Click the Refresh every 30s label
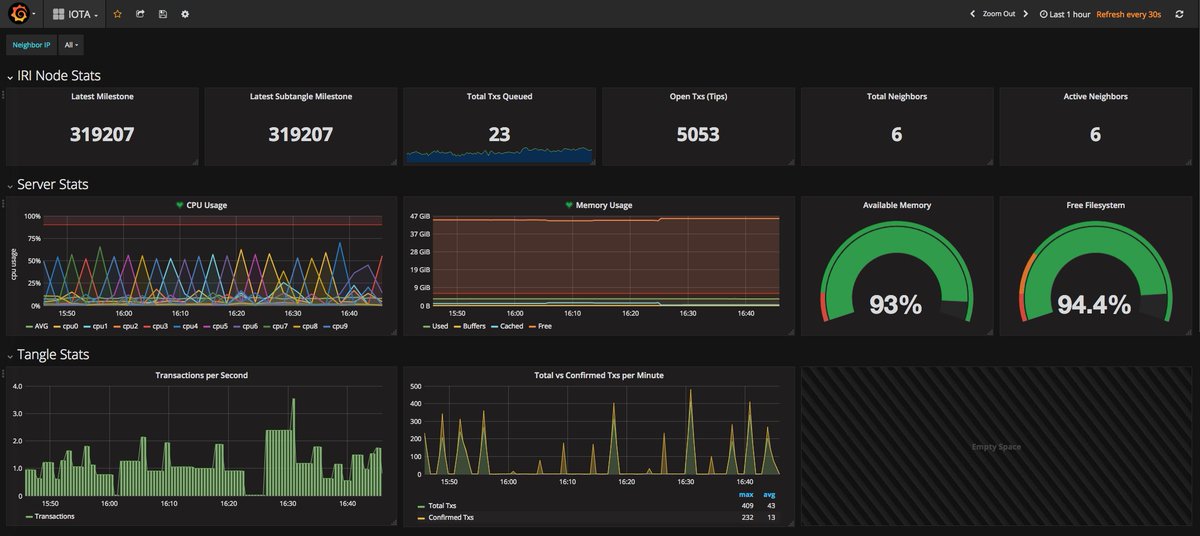 (1128, 14)
